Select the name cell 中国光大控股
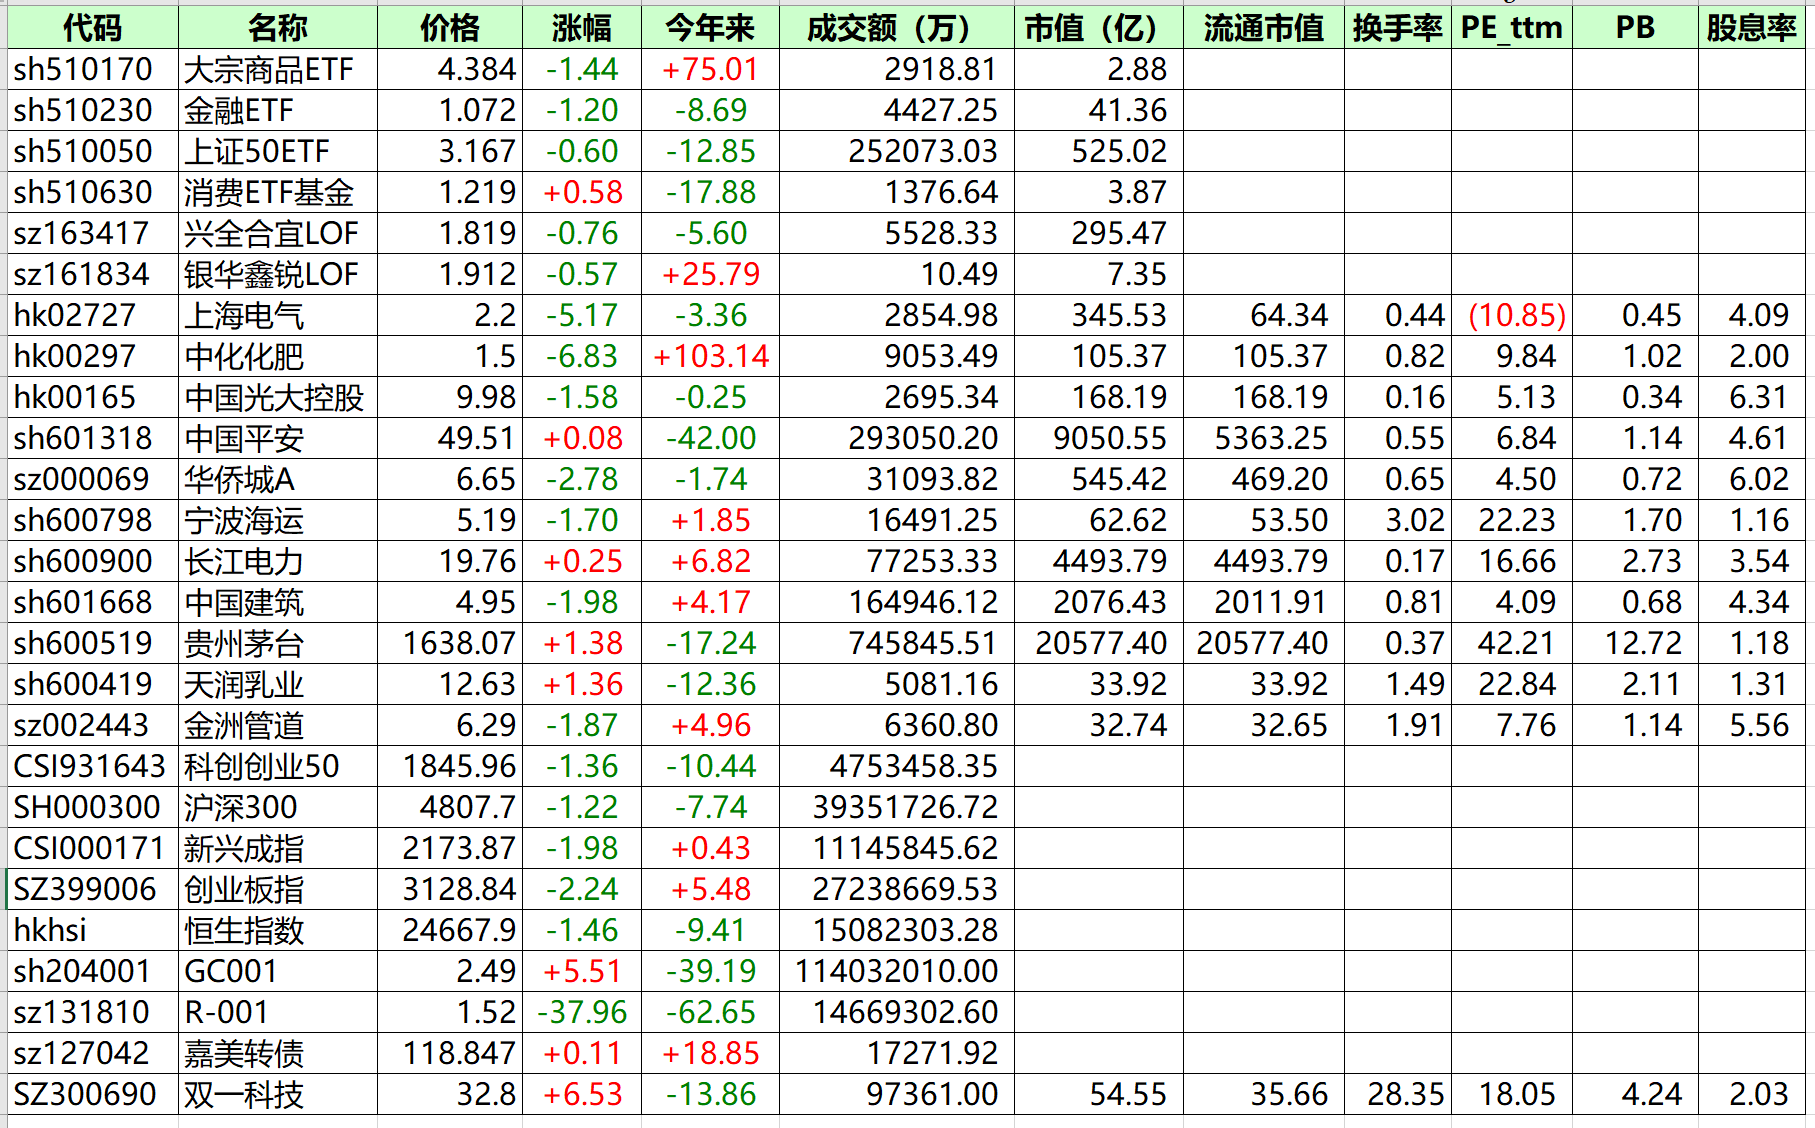1815x1128 pixels. (x=278, y=397)
